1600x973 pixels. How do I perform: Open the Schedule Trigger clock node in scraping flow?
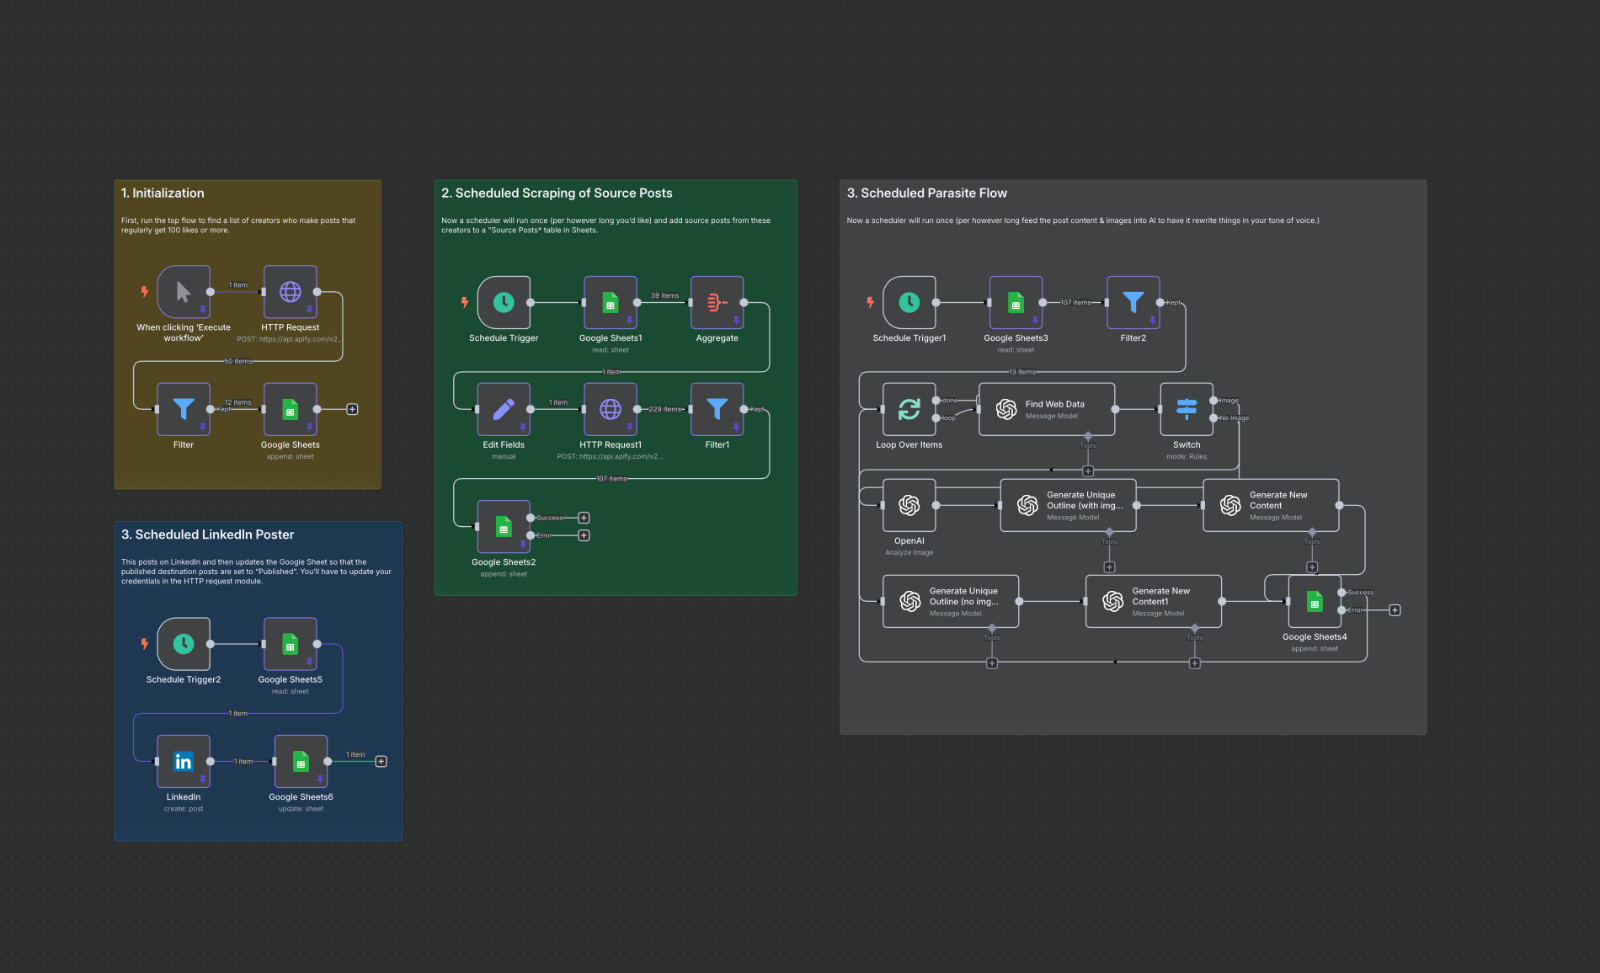pyautogui.click(x=503, y=303)
